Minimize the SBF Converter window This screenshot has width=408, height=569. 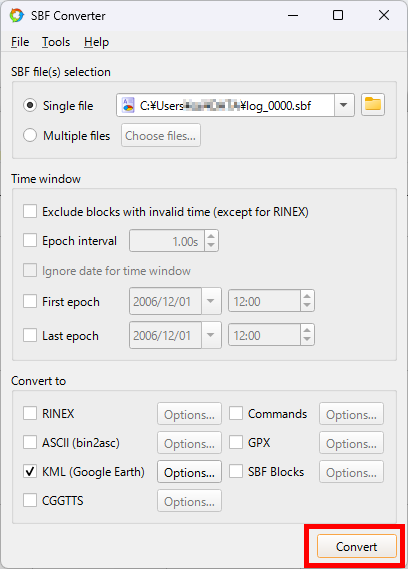(293, 15)
